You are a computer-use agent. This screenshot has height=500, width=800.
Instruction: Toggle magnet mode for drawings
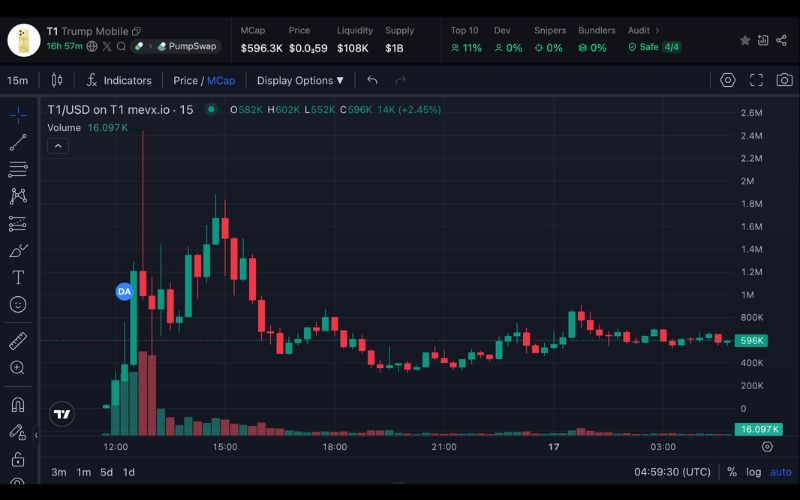[x=18, y=405]
